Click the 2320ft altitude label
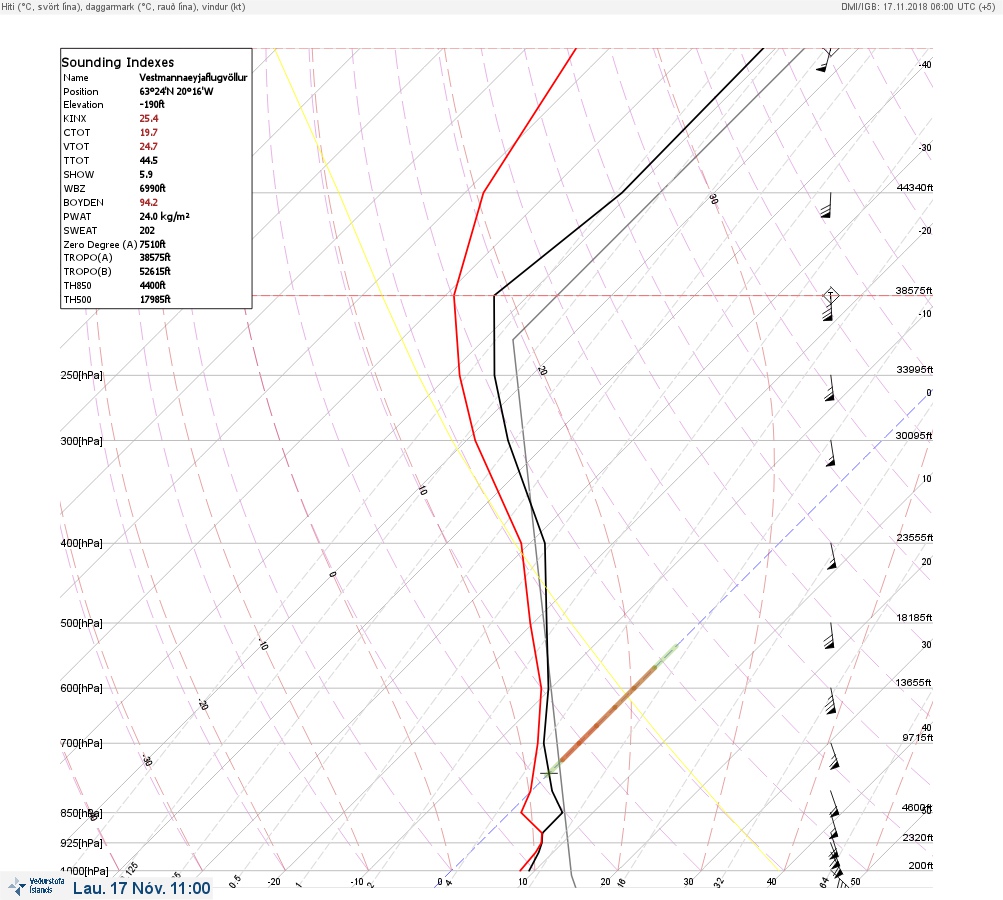 pyautogui.click(x=917, y=837)
